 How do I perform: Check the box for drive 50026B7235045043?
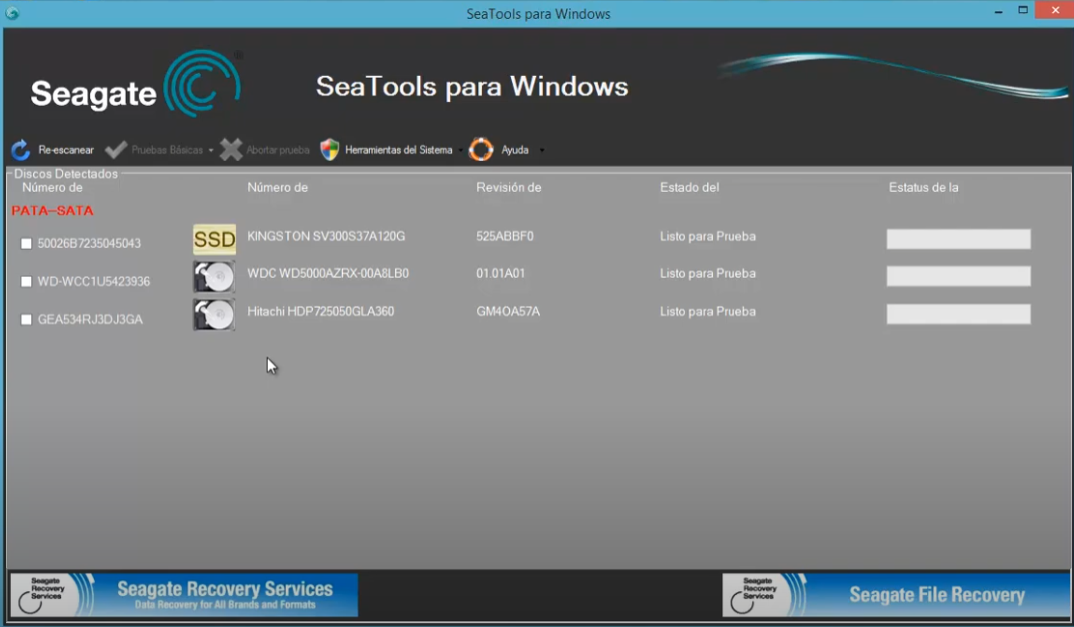pyautogui.click(x=27, y=244)
